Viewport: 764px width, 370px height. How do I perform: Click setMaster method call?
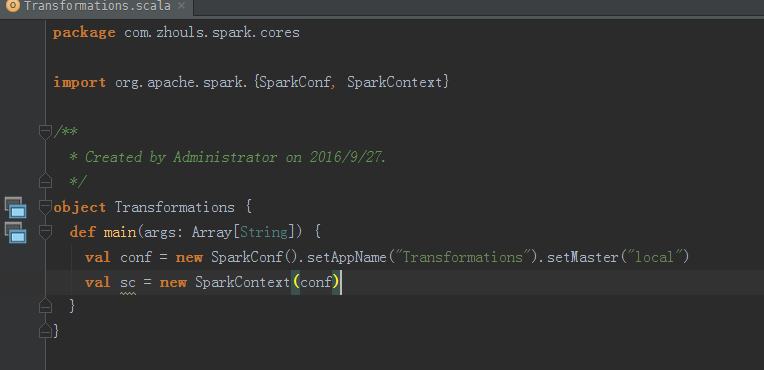(x=582, y=256)
